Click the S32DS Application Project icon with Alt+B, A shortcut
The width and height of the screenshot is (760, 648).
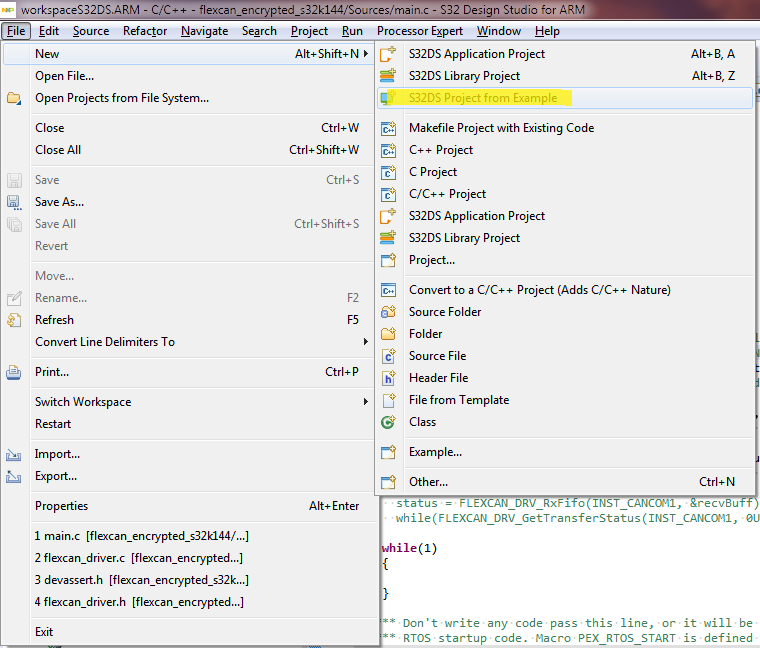(388, 54)
